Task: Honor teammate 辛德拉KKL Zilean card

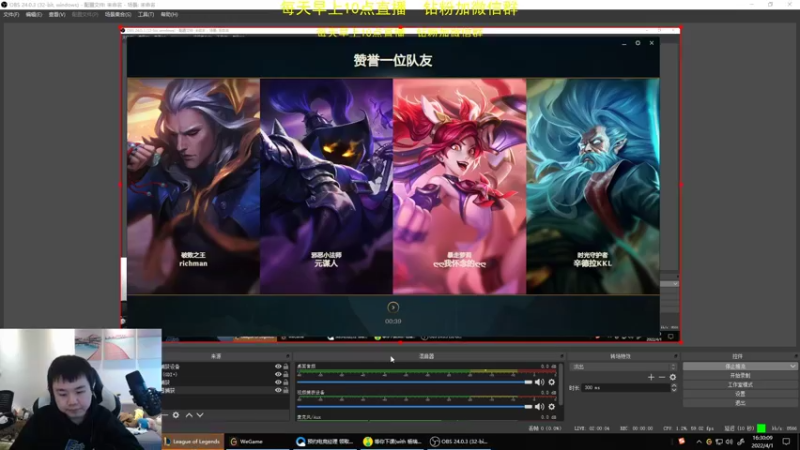Action: click(x=592, y=186)
